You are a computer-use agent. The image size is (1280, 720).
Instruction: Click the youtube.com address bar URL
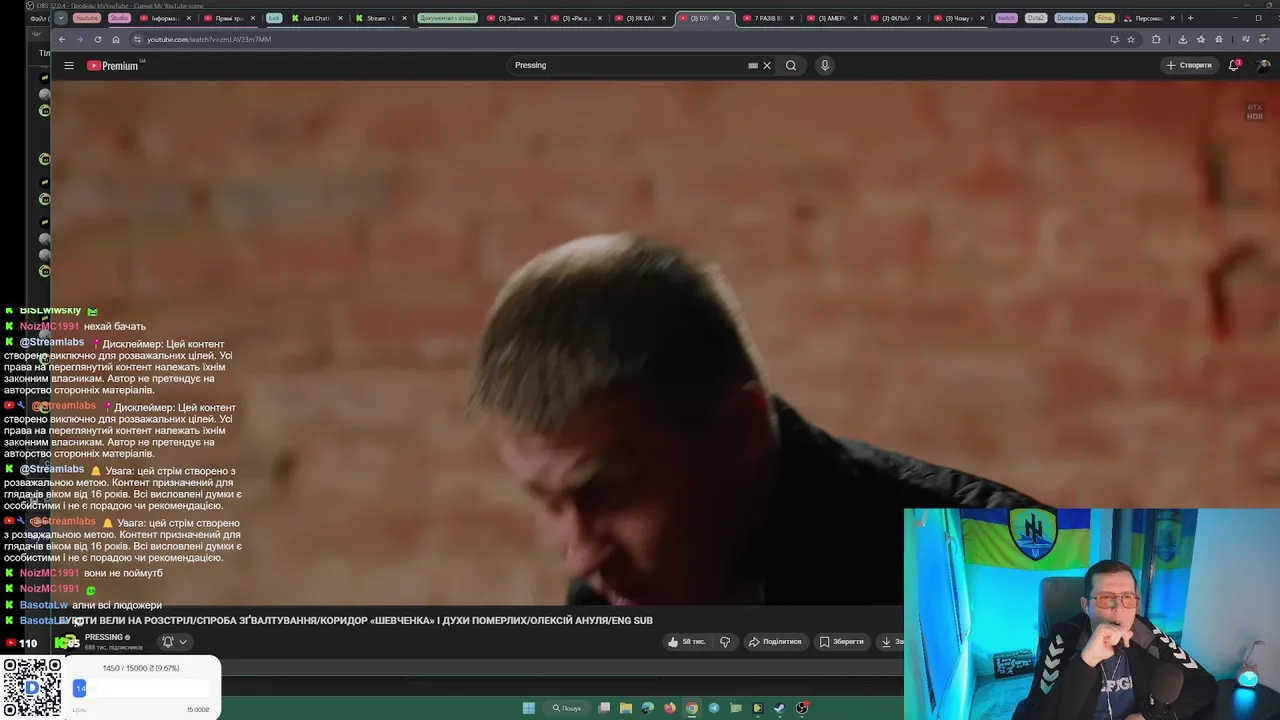(209, 39)
